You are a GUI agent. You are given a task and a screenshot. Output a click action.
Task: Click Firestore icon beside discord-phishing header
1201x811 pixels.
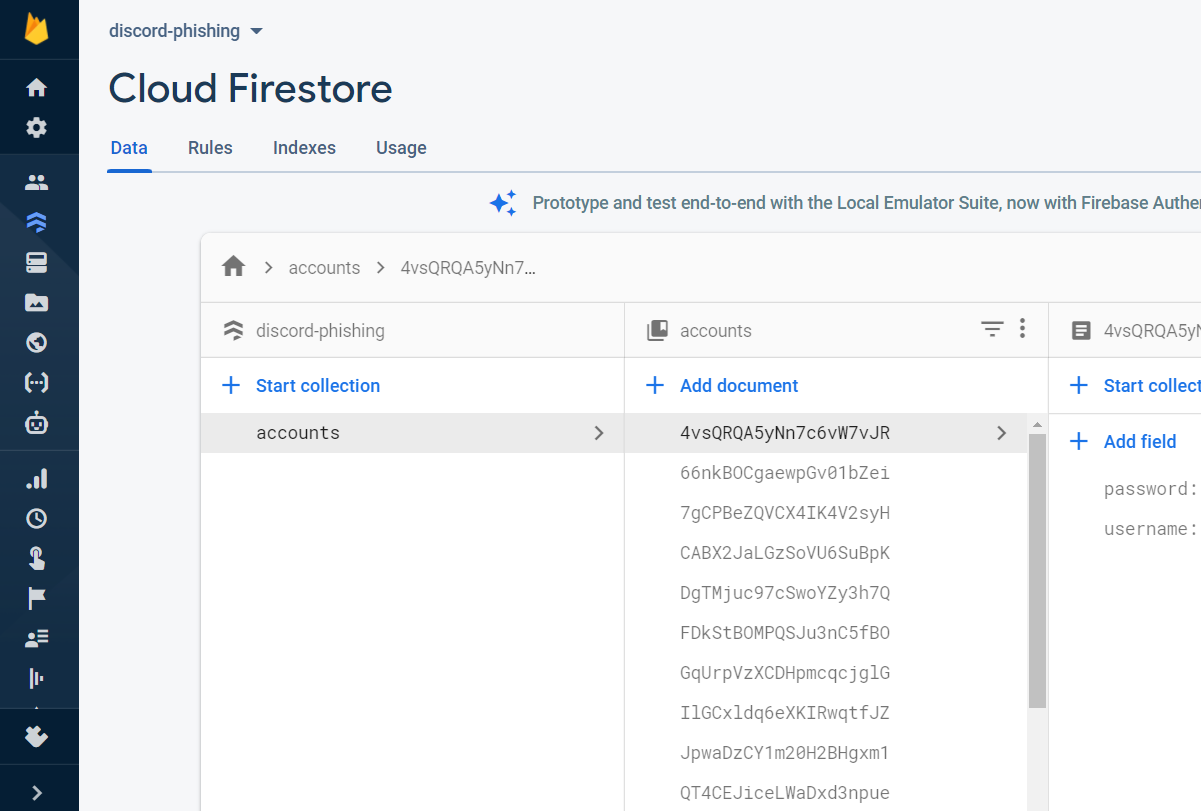[x=233, y=330]
